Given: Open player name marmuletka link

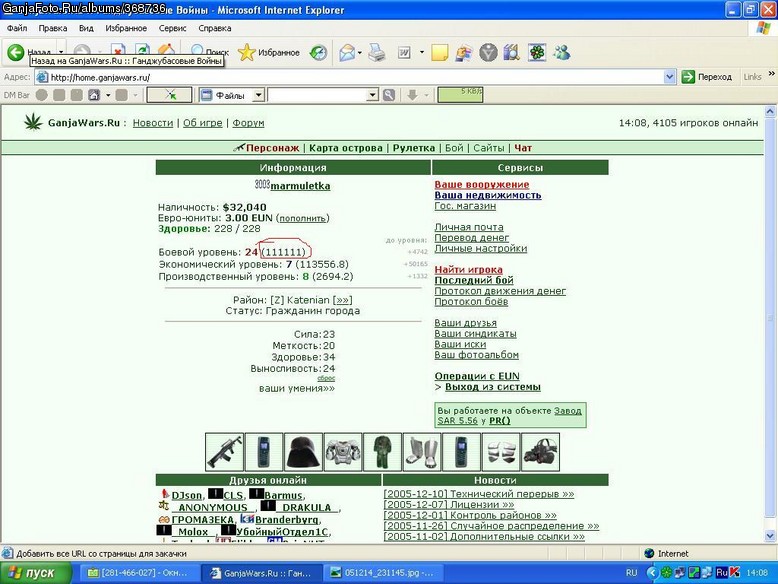Looking at the screenshot, I should point(300,186).
